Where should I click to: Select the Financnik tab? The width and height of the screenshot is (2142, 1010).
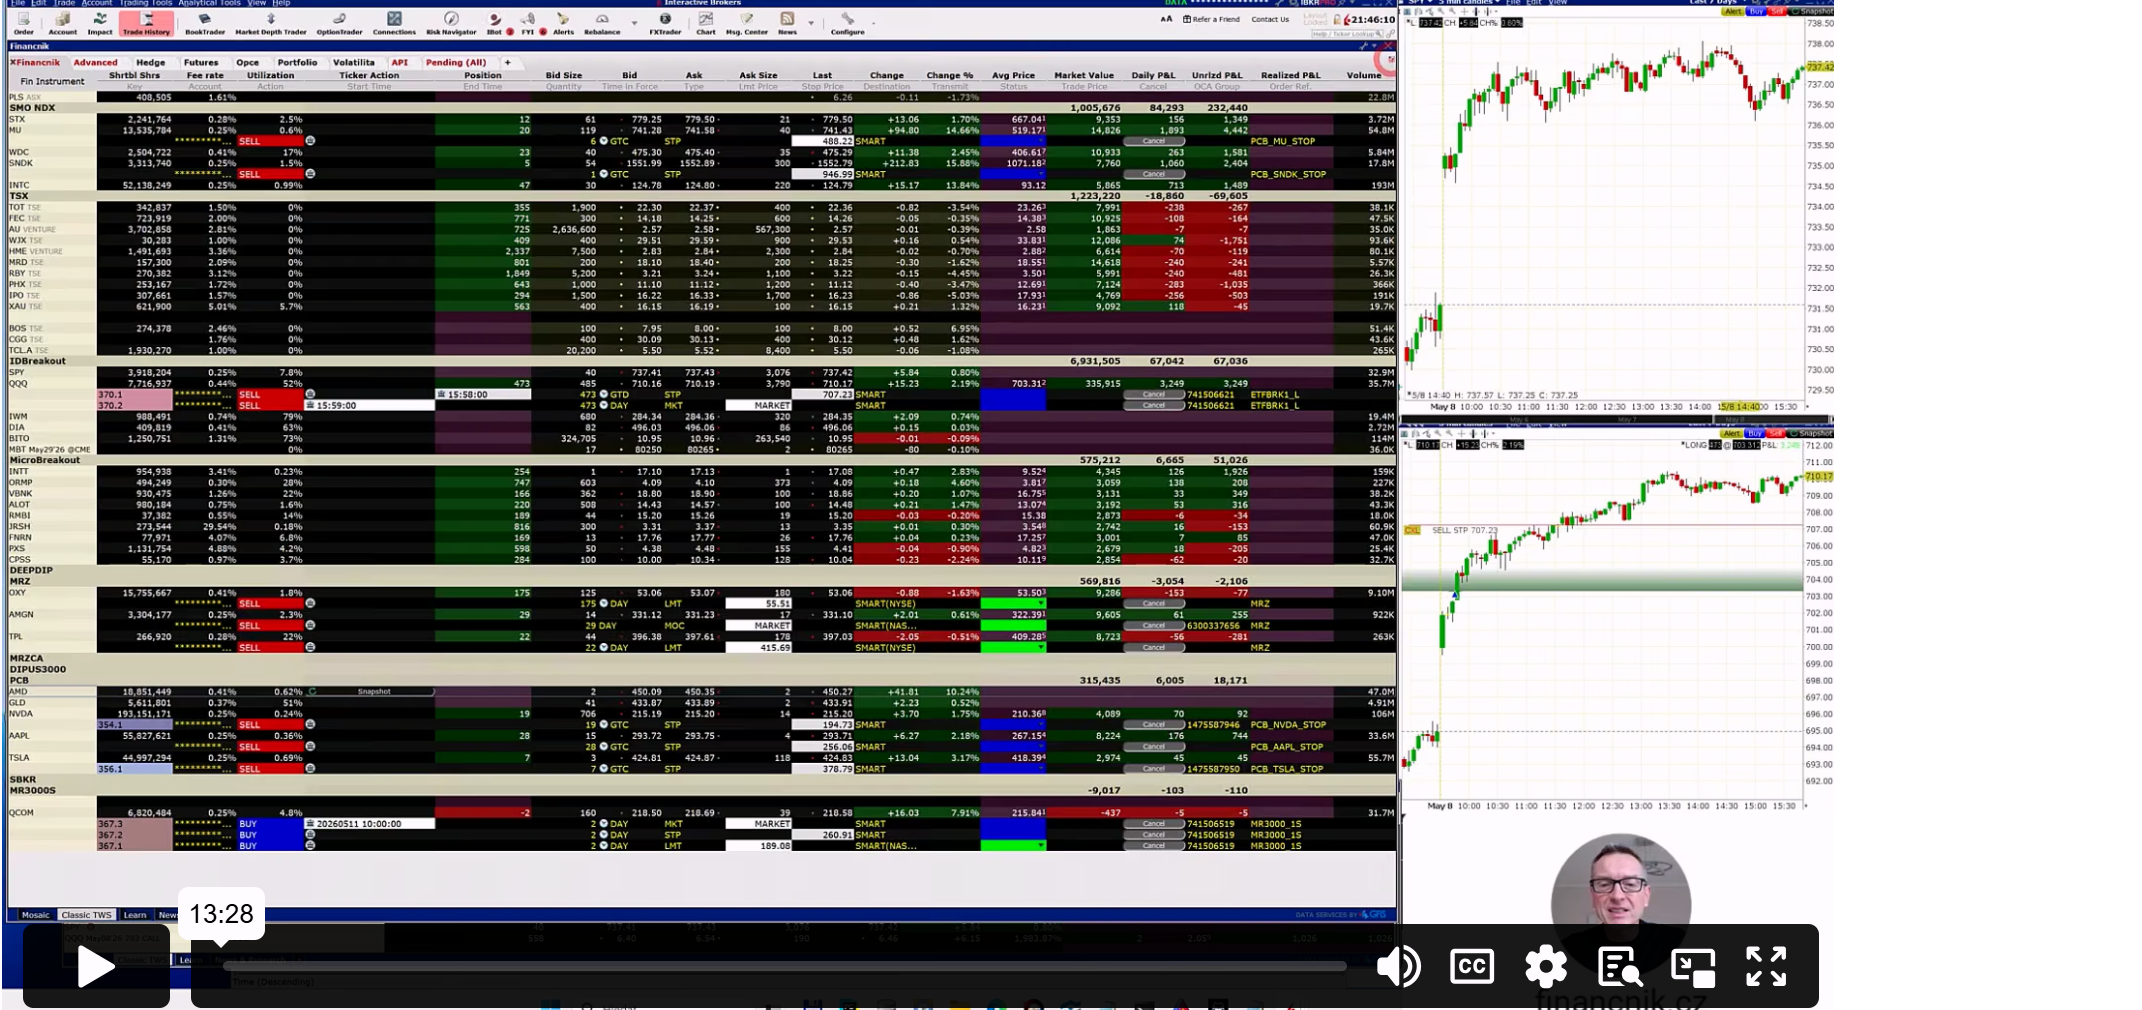36,62
